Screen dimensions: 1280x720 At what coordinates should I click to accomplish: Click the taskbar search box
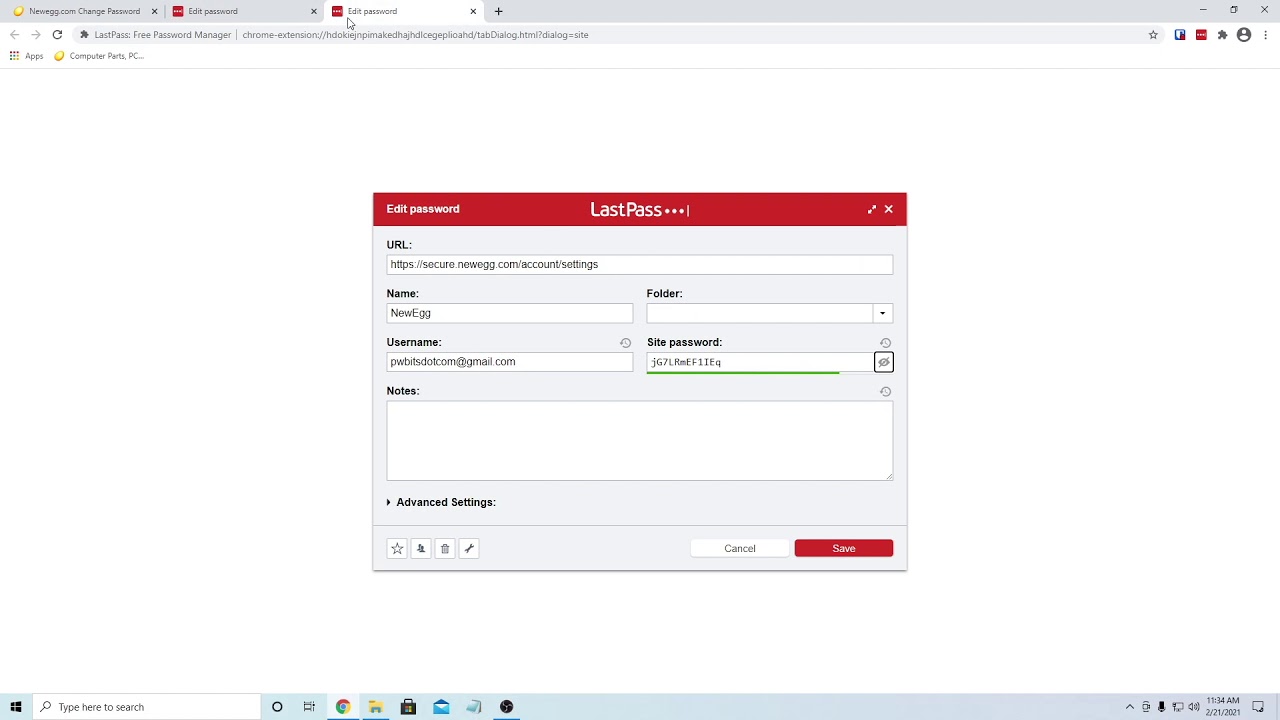146,707
